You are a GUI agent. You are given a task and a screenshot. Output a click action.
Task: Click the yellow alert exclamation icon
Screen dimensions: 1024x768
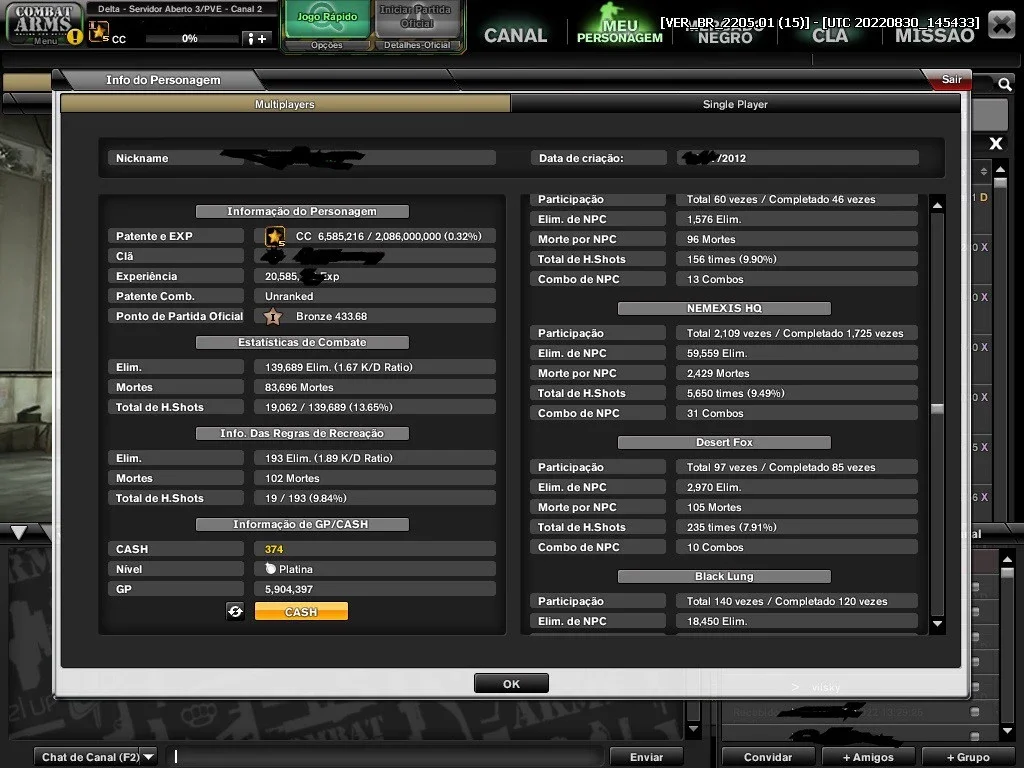tap(75, 37)
